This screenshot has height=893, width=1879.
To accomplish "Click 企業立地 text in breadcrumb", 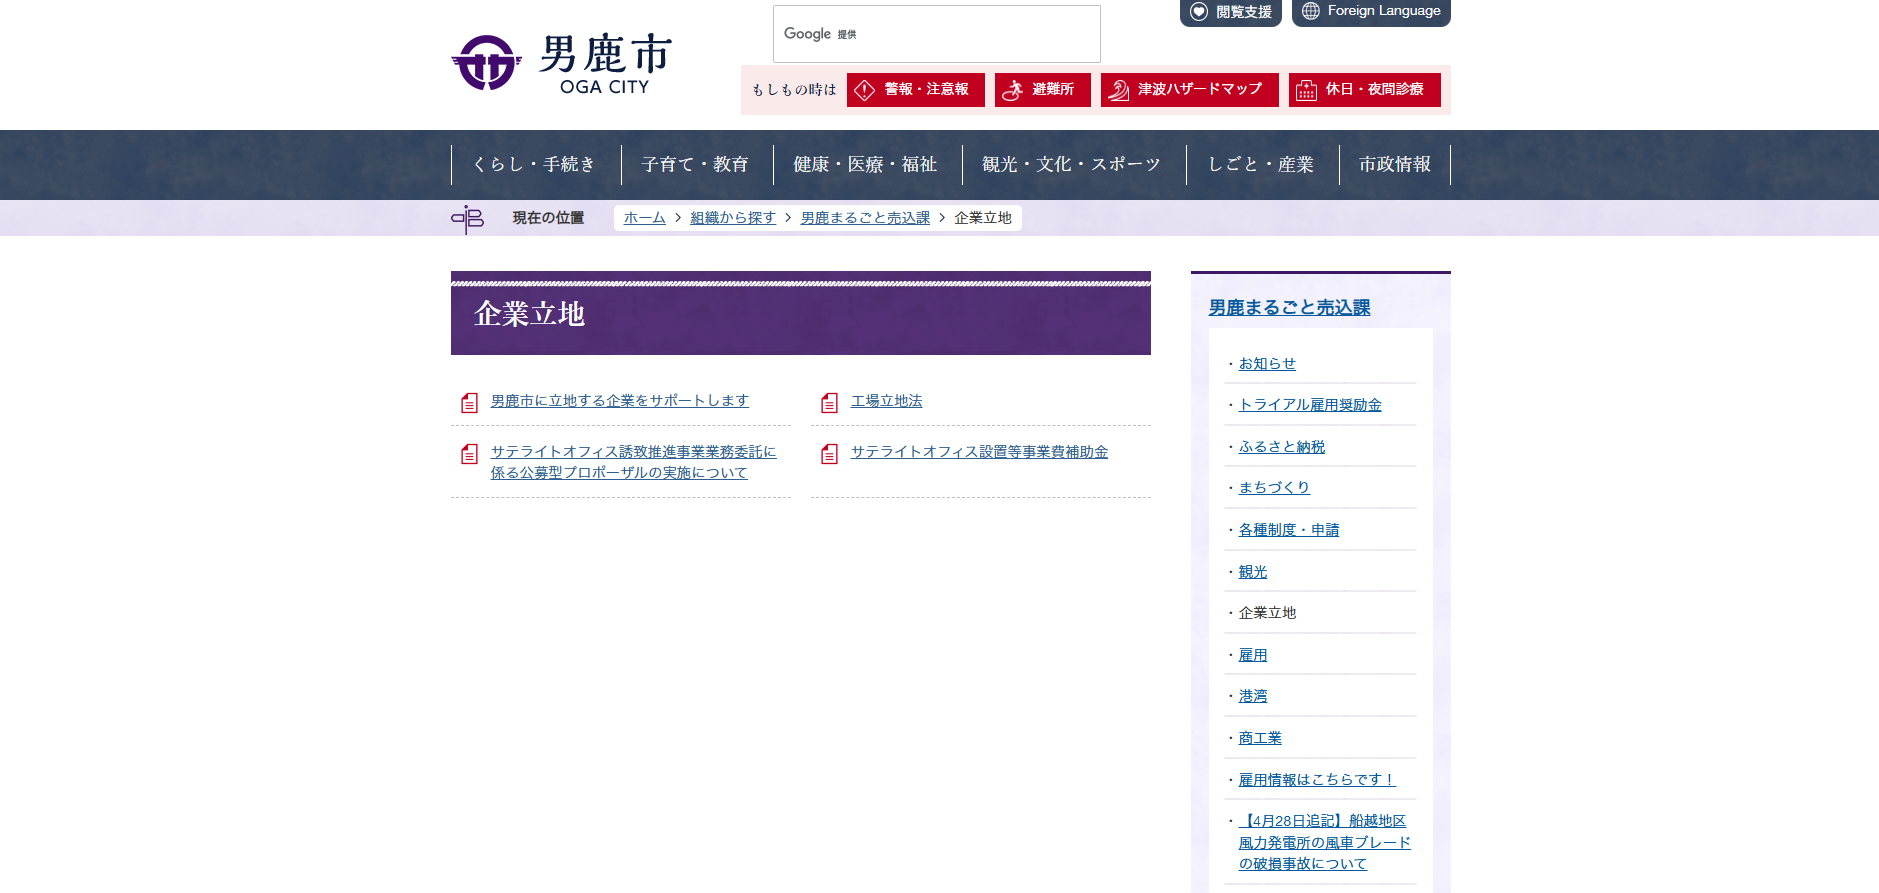I will (x=983, y=218).
